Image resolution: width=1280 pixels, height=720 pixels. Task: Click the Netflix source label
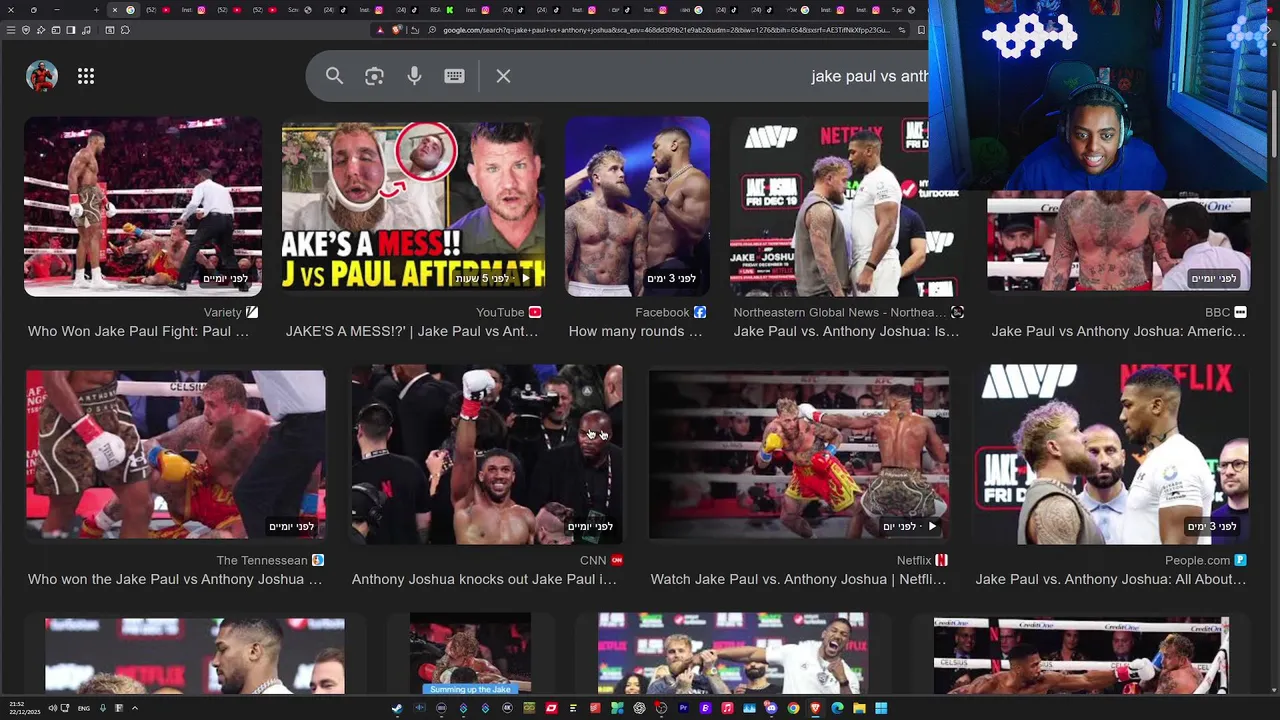[x=914, y=560]
